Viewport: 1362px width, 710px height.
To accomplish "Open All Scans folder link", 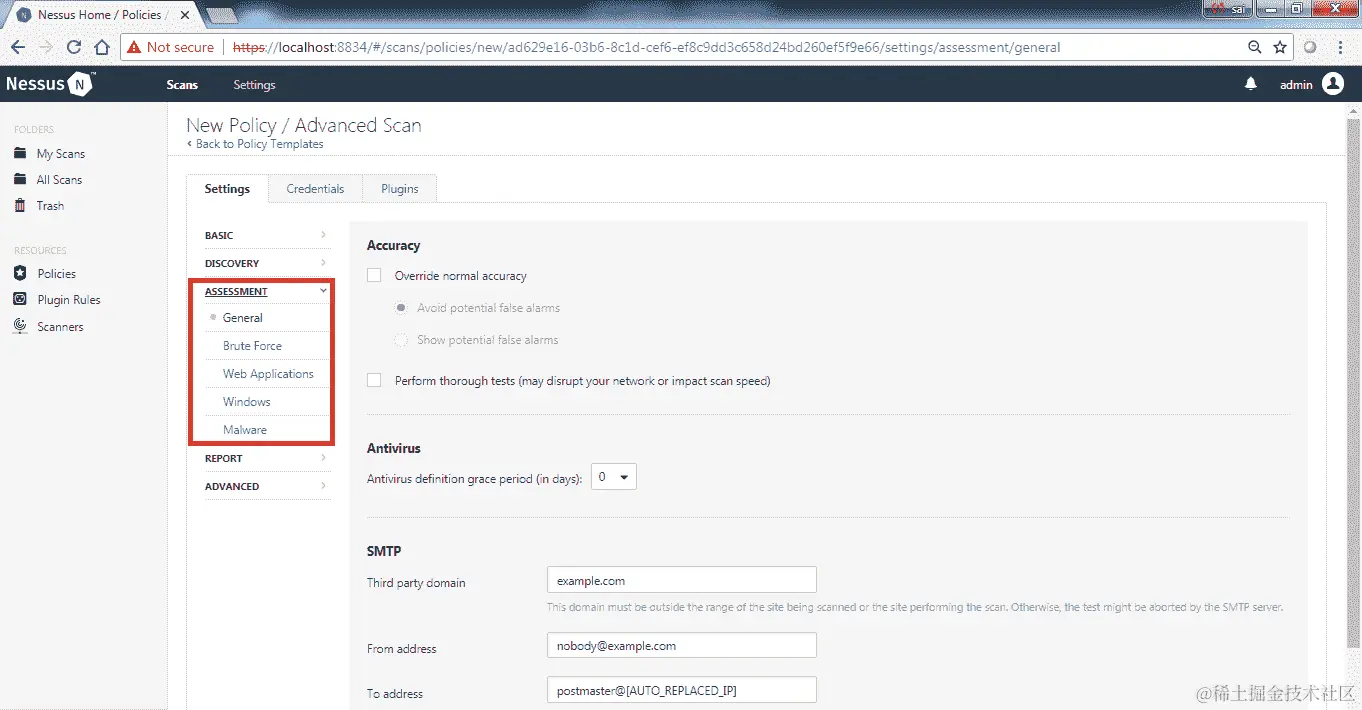I will coord(59,180).
